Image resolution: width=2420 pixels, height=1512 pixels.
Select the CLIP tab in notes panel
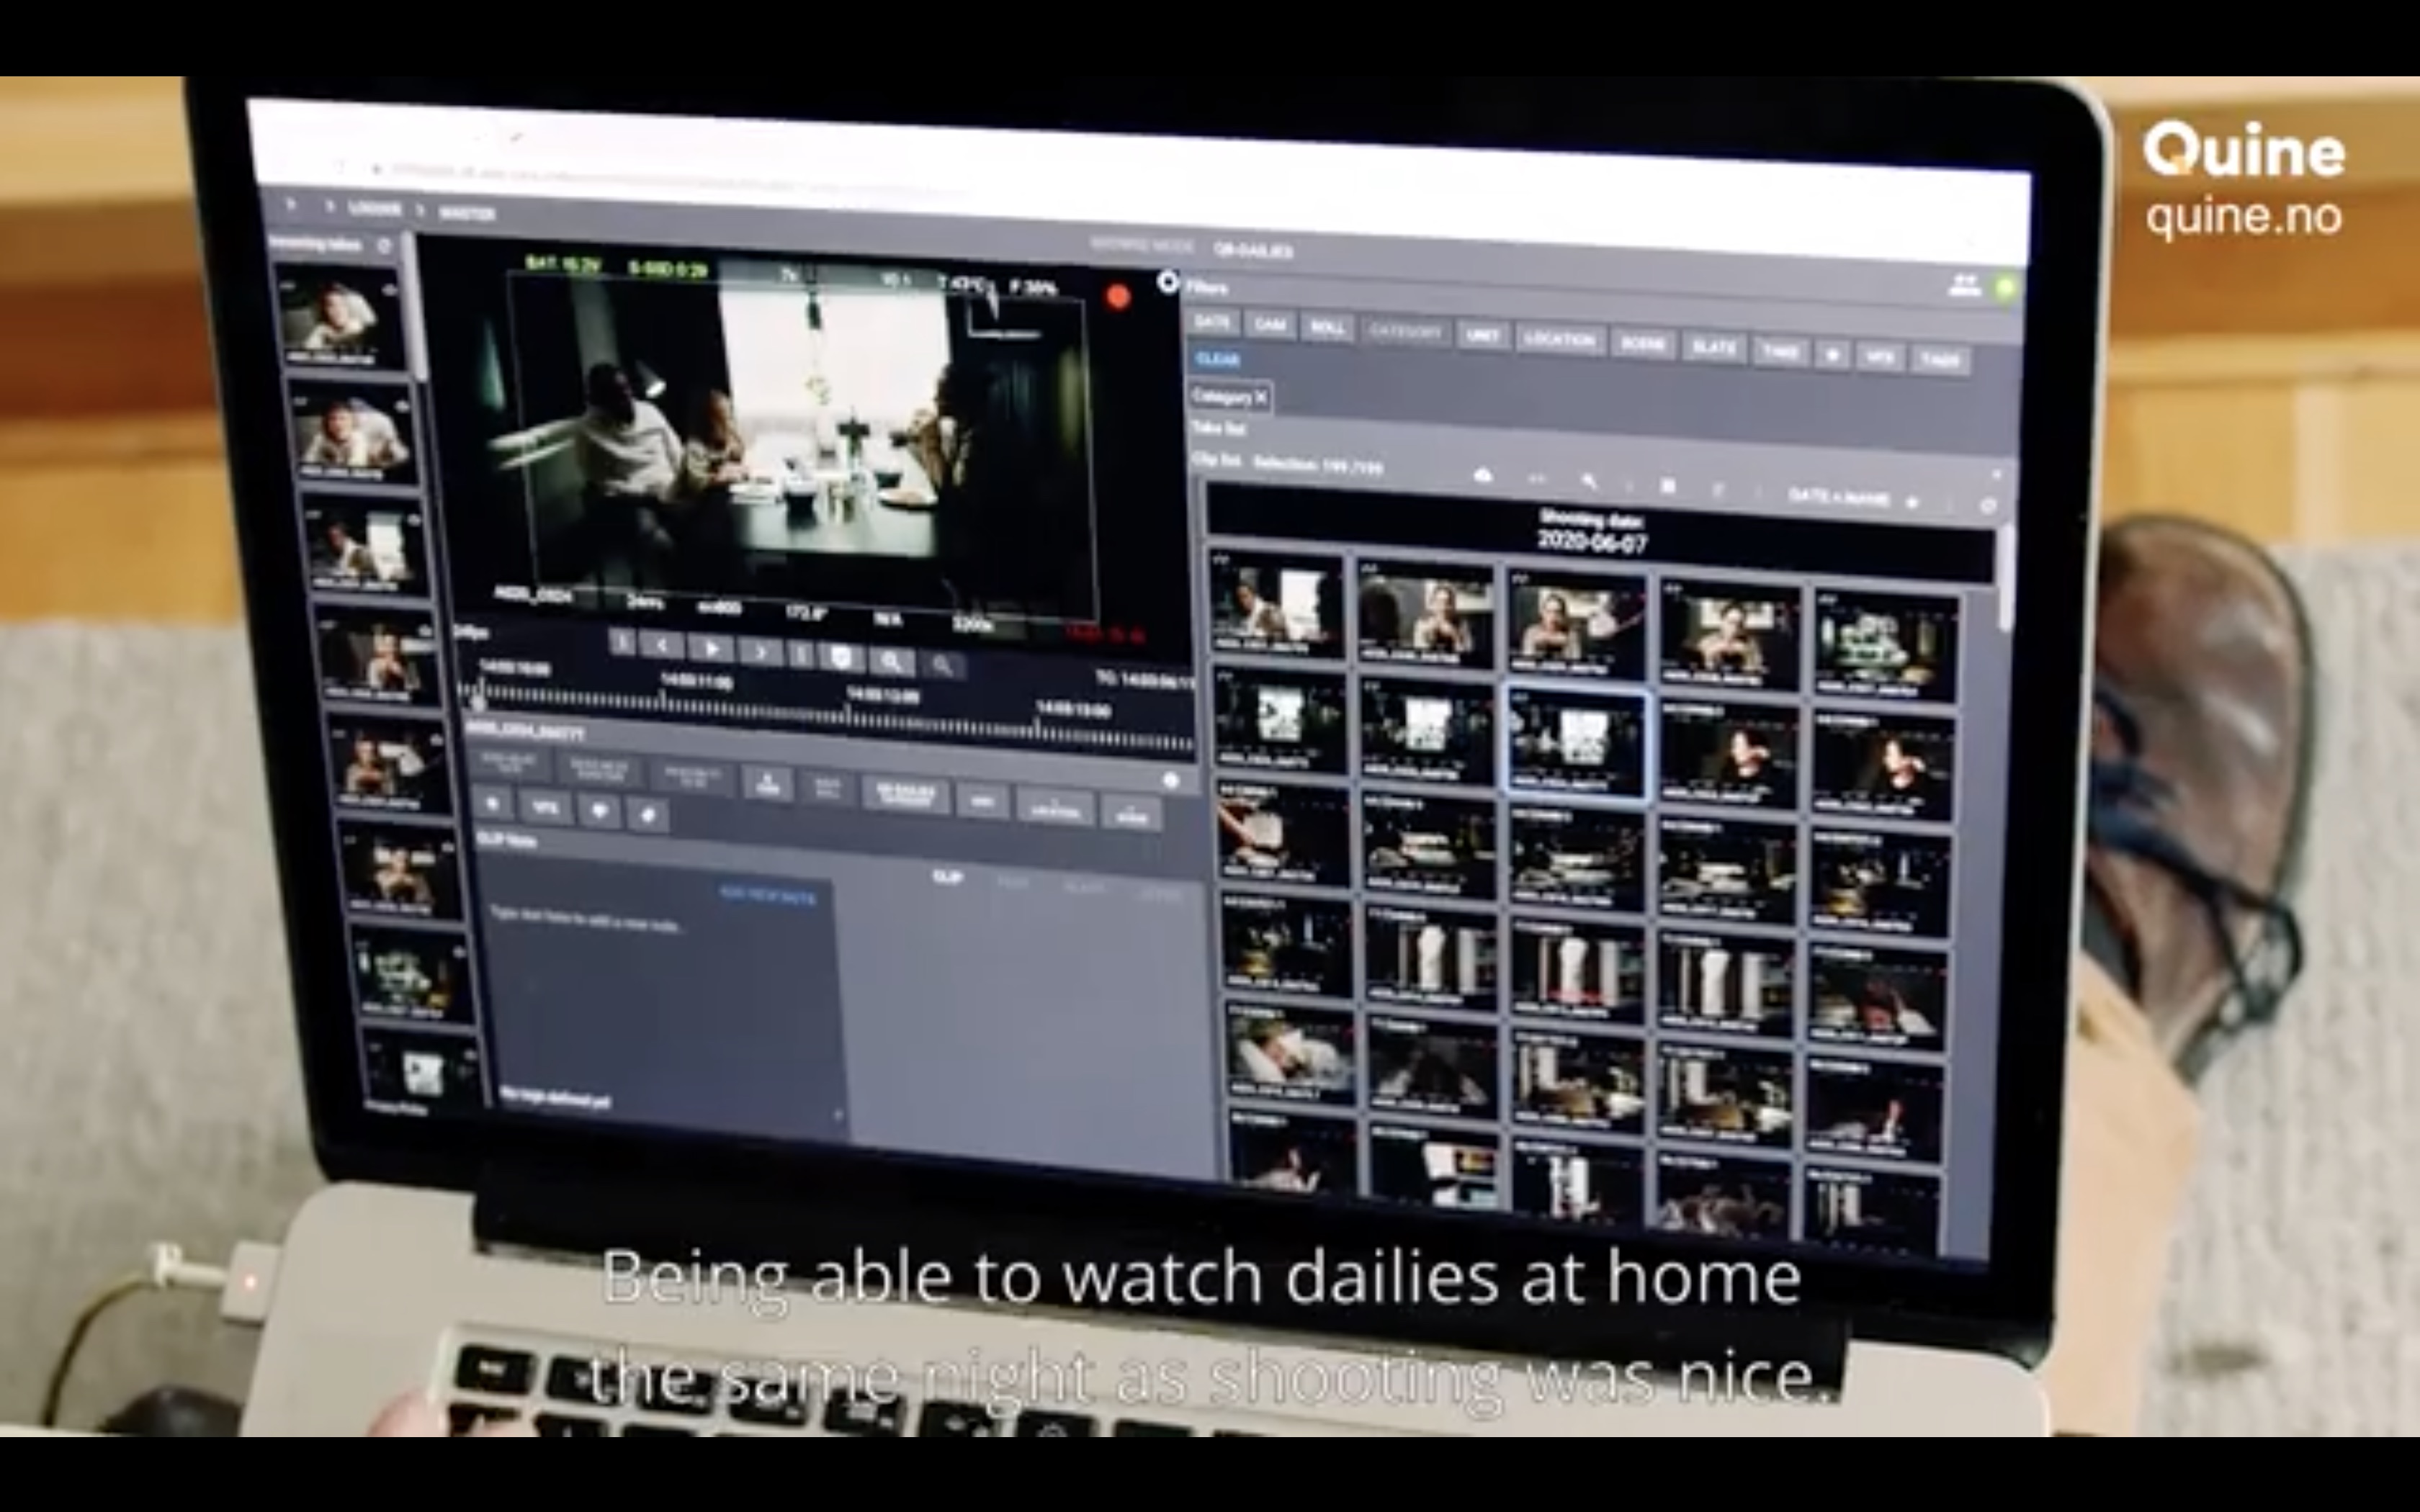pyautogui.click(x=946, y=877)
